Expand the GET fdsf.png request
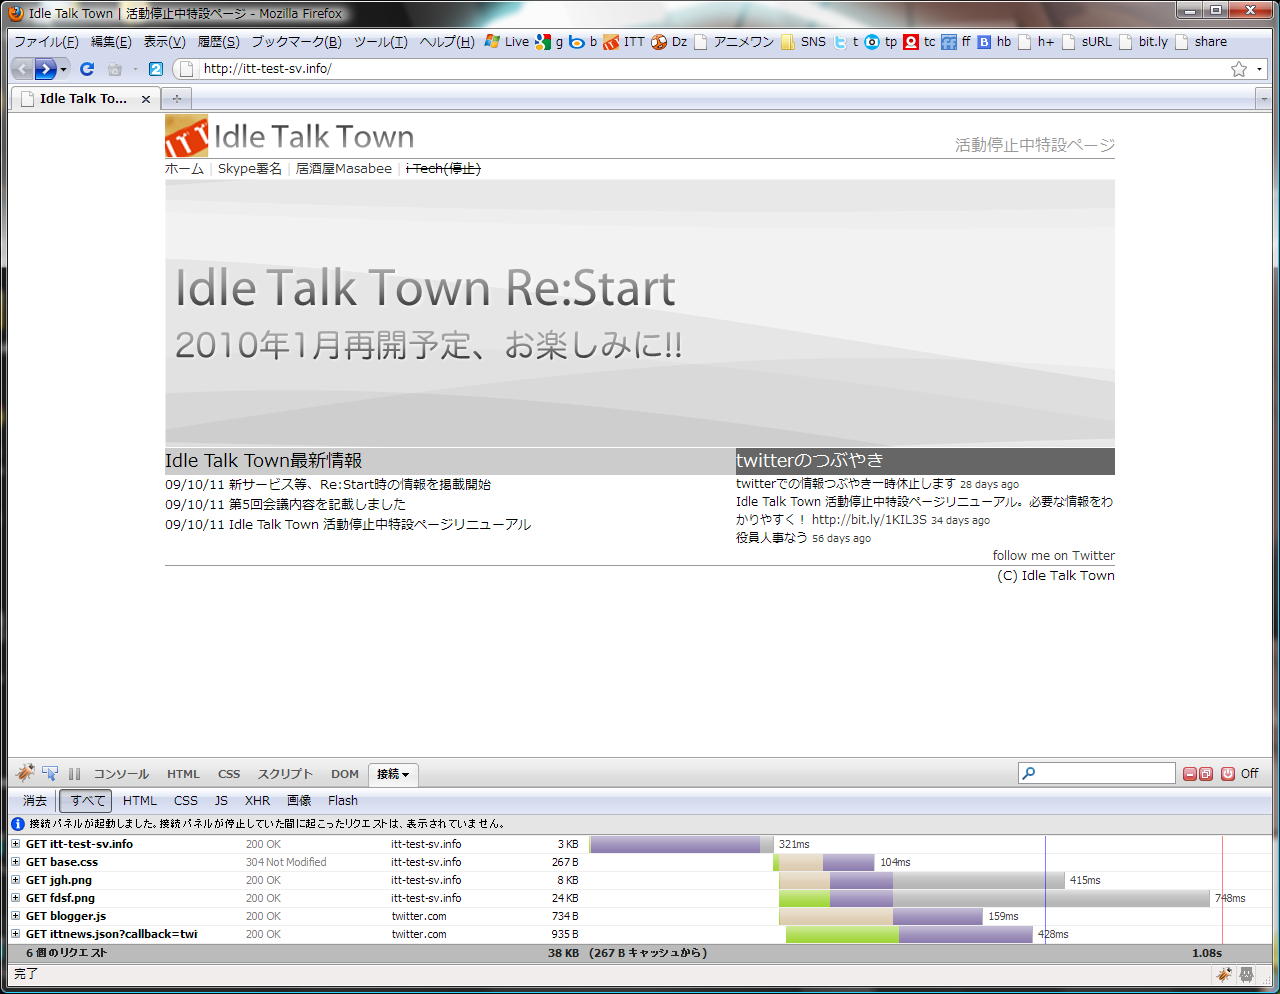 click(16, 898)
